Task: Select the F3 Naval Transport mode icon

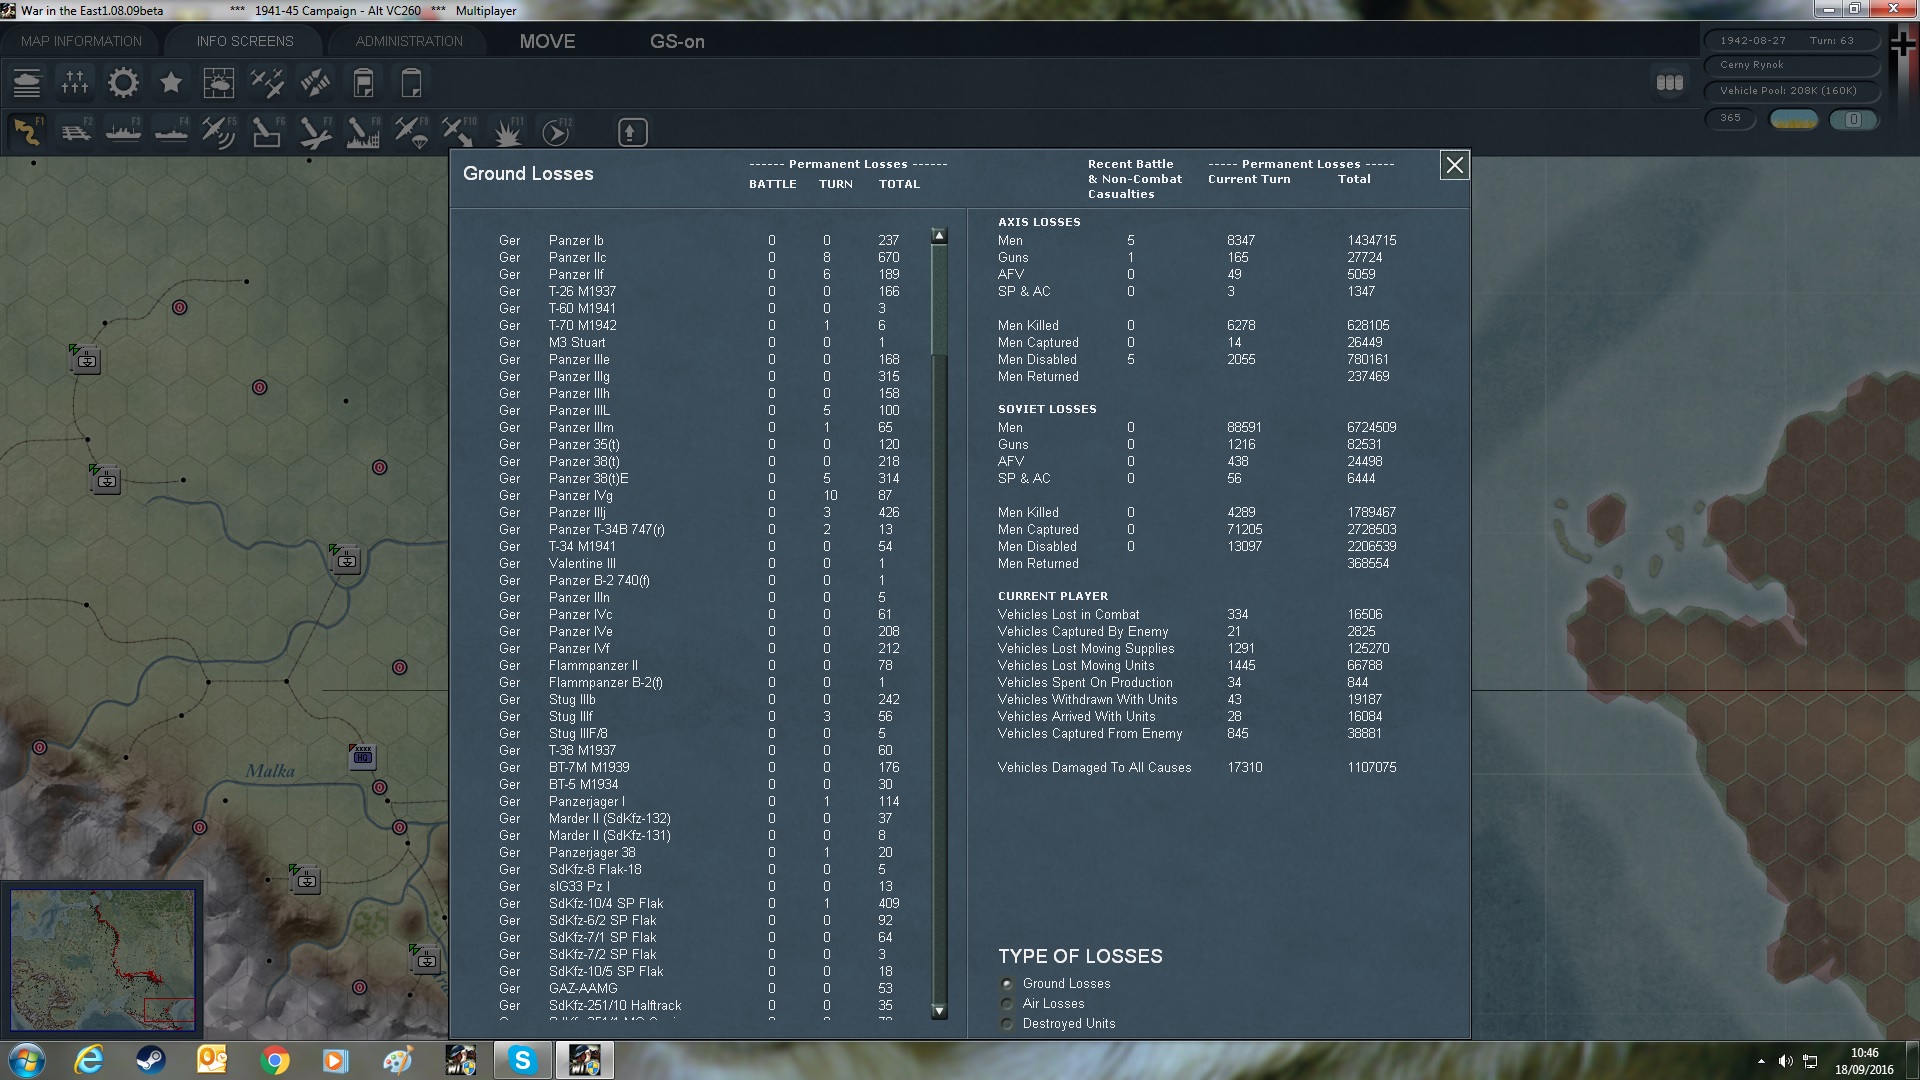Action: tap(123, 133)
